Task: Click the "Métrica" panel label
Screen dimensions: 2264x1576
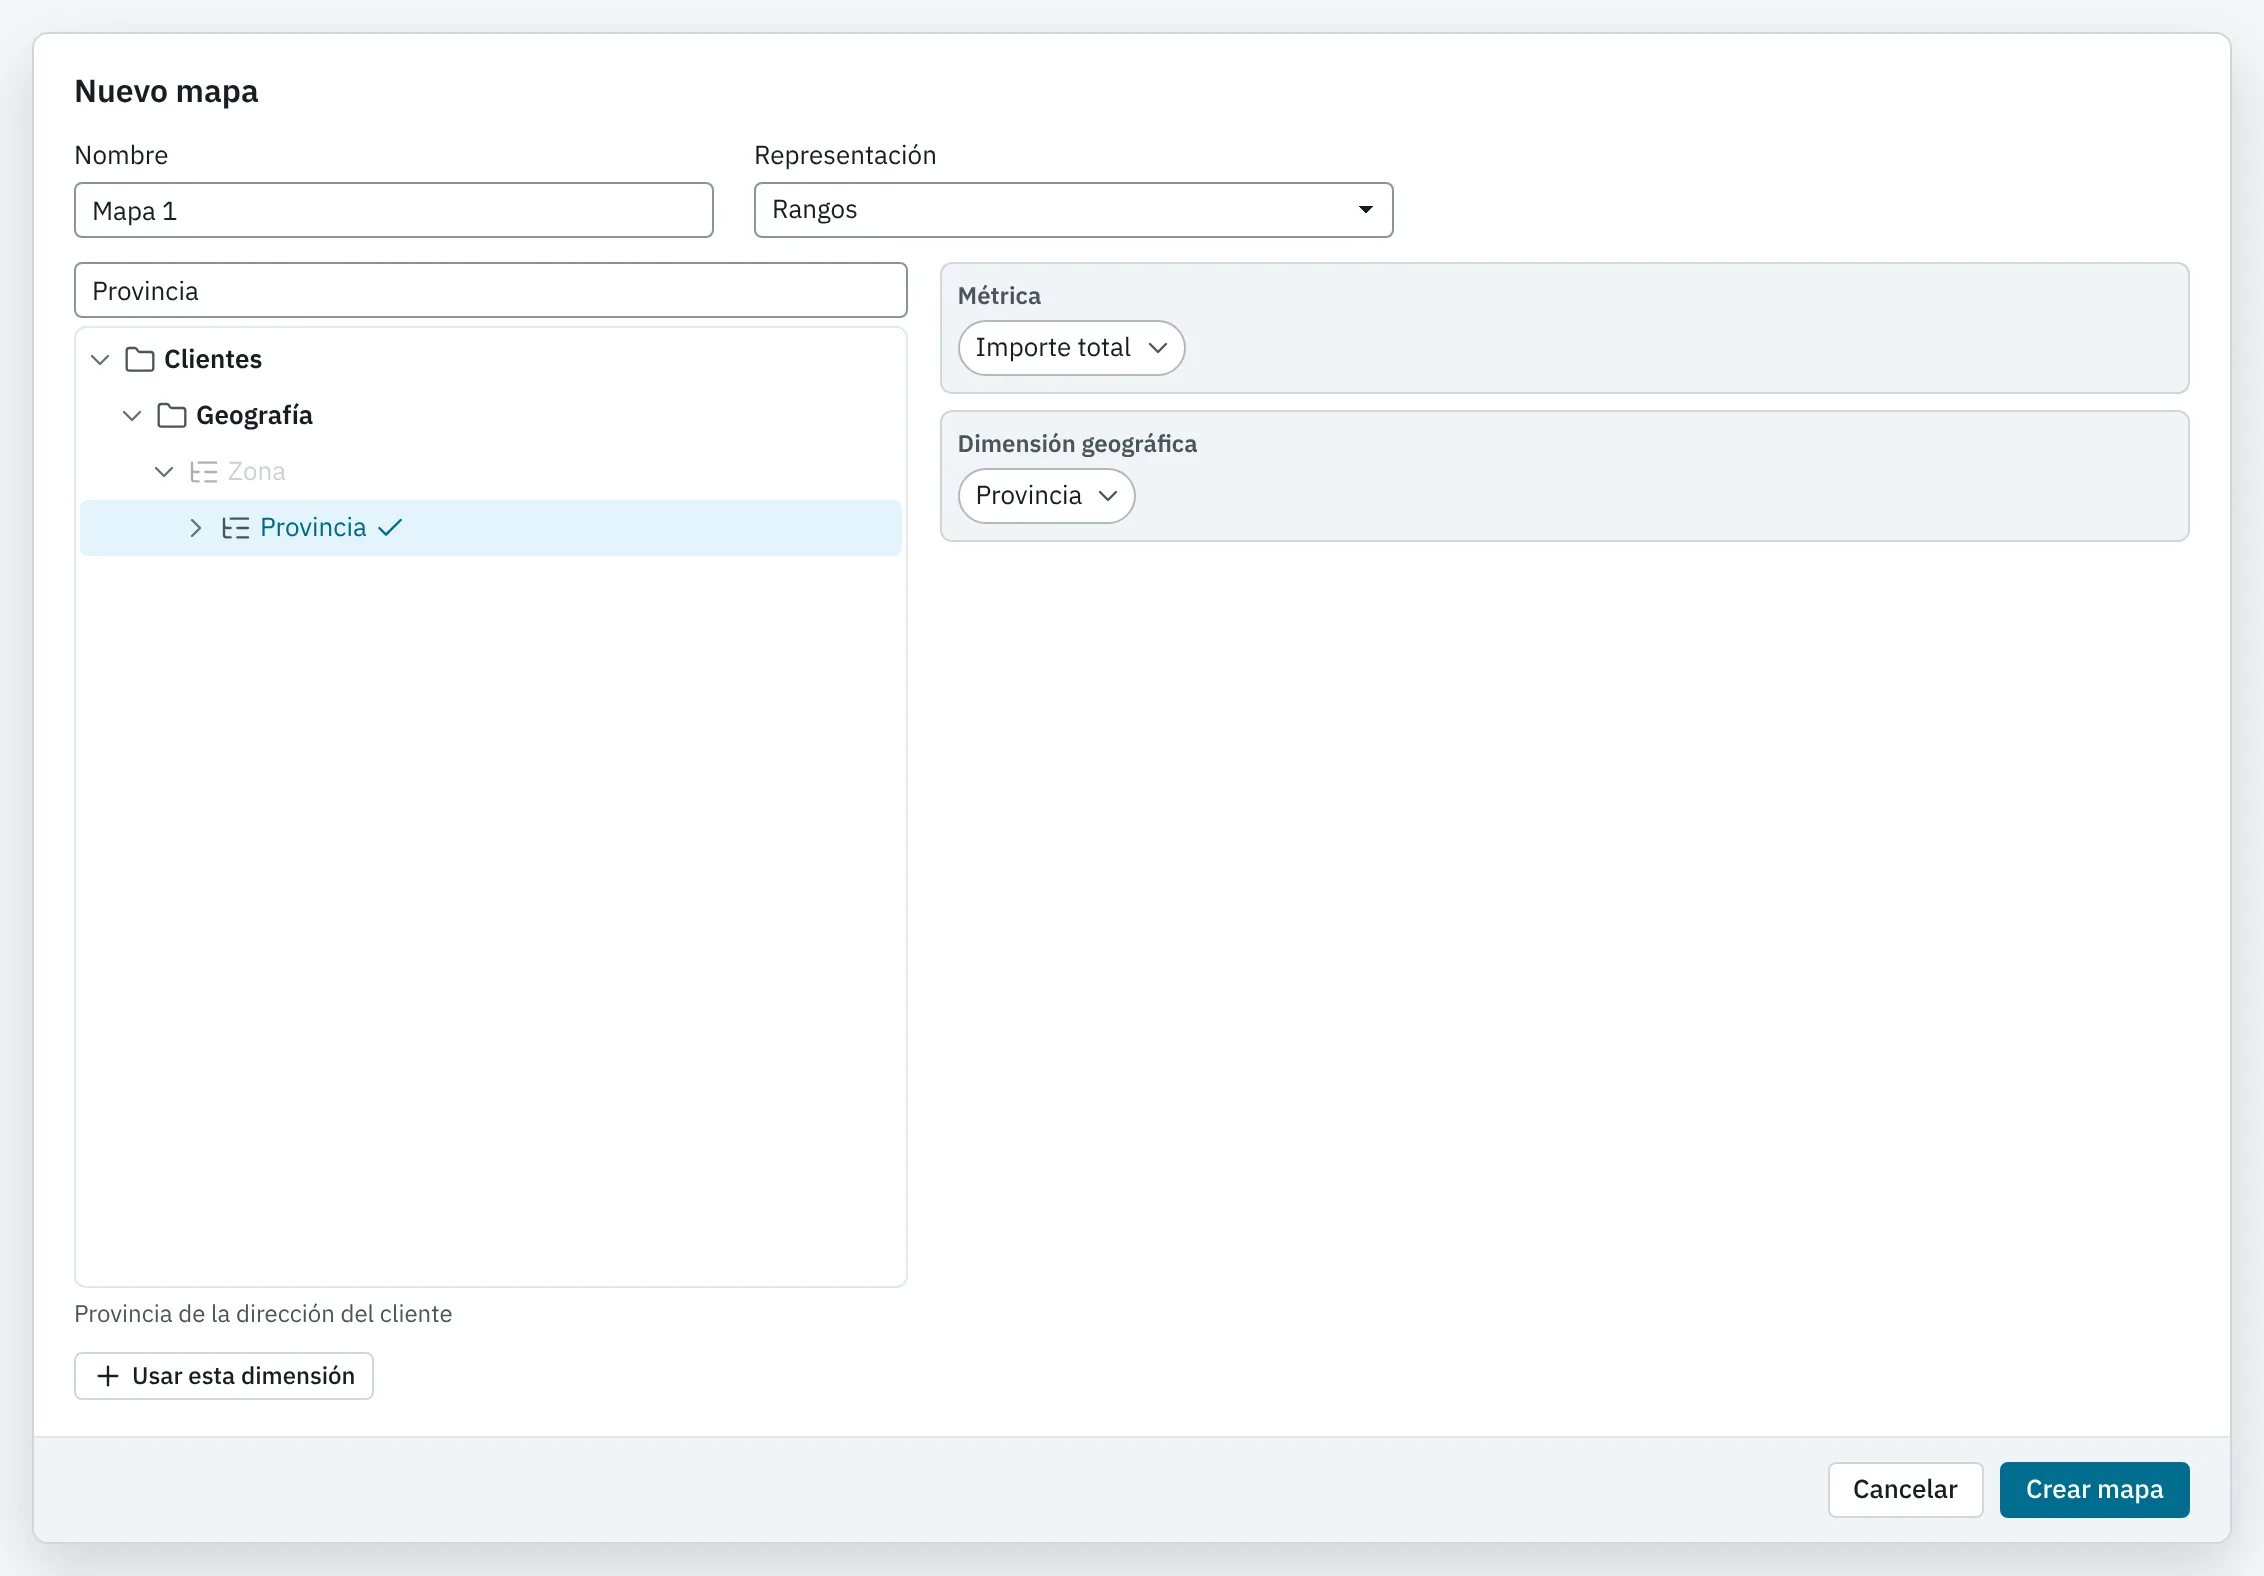Action: 999,296
